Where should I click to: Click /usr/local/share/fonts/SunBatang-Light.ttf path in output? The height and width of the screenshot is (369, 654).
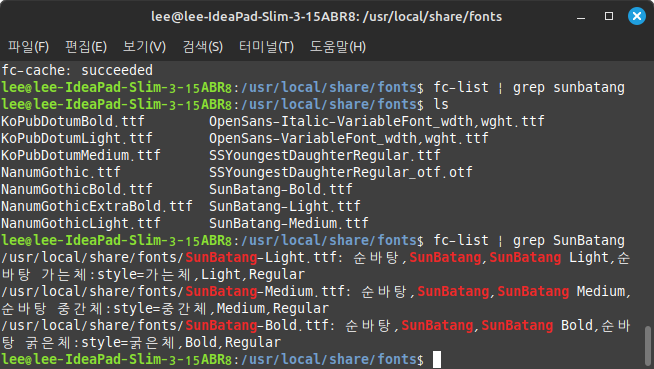tap(169, 258)
